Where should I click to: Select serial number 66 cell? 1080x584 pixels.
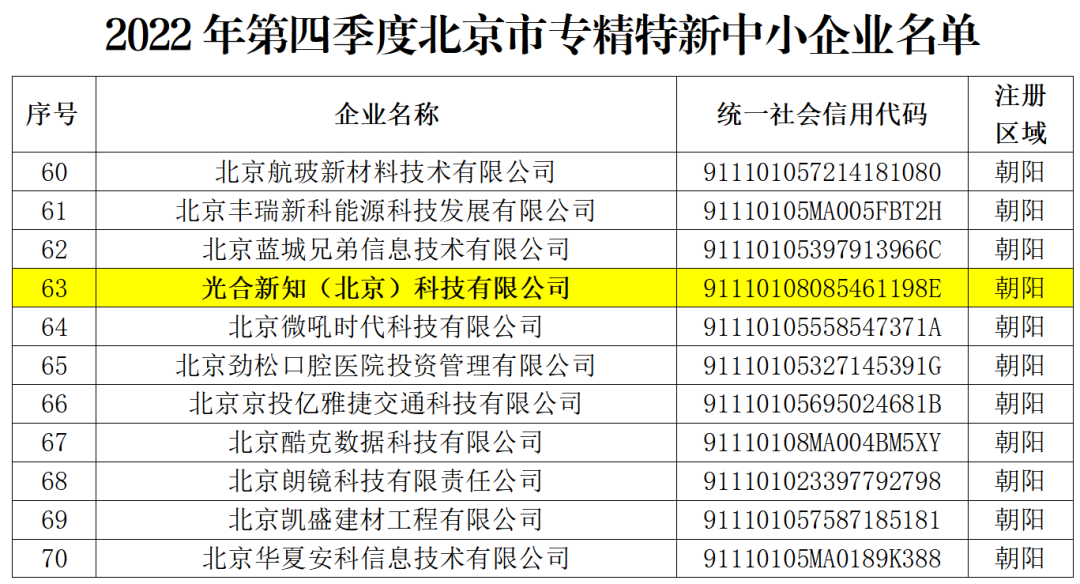54,404
